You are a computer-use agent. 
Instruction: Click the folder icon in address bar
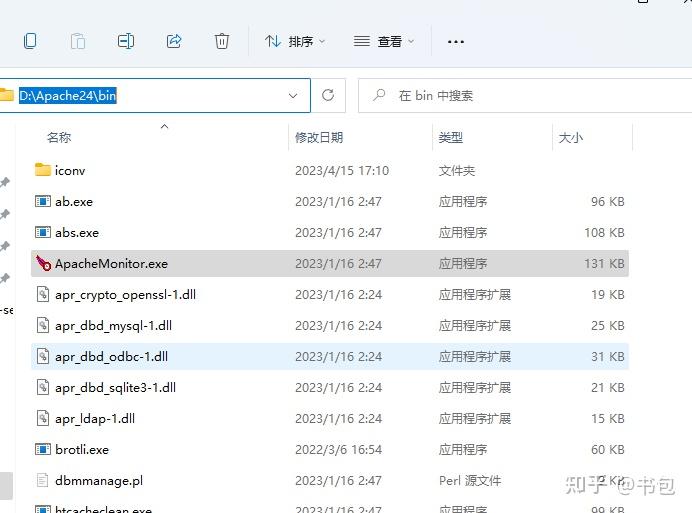[6, 95]
